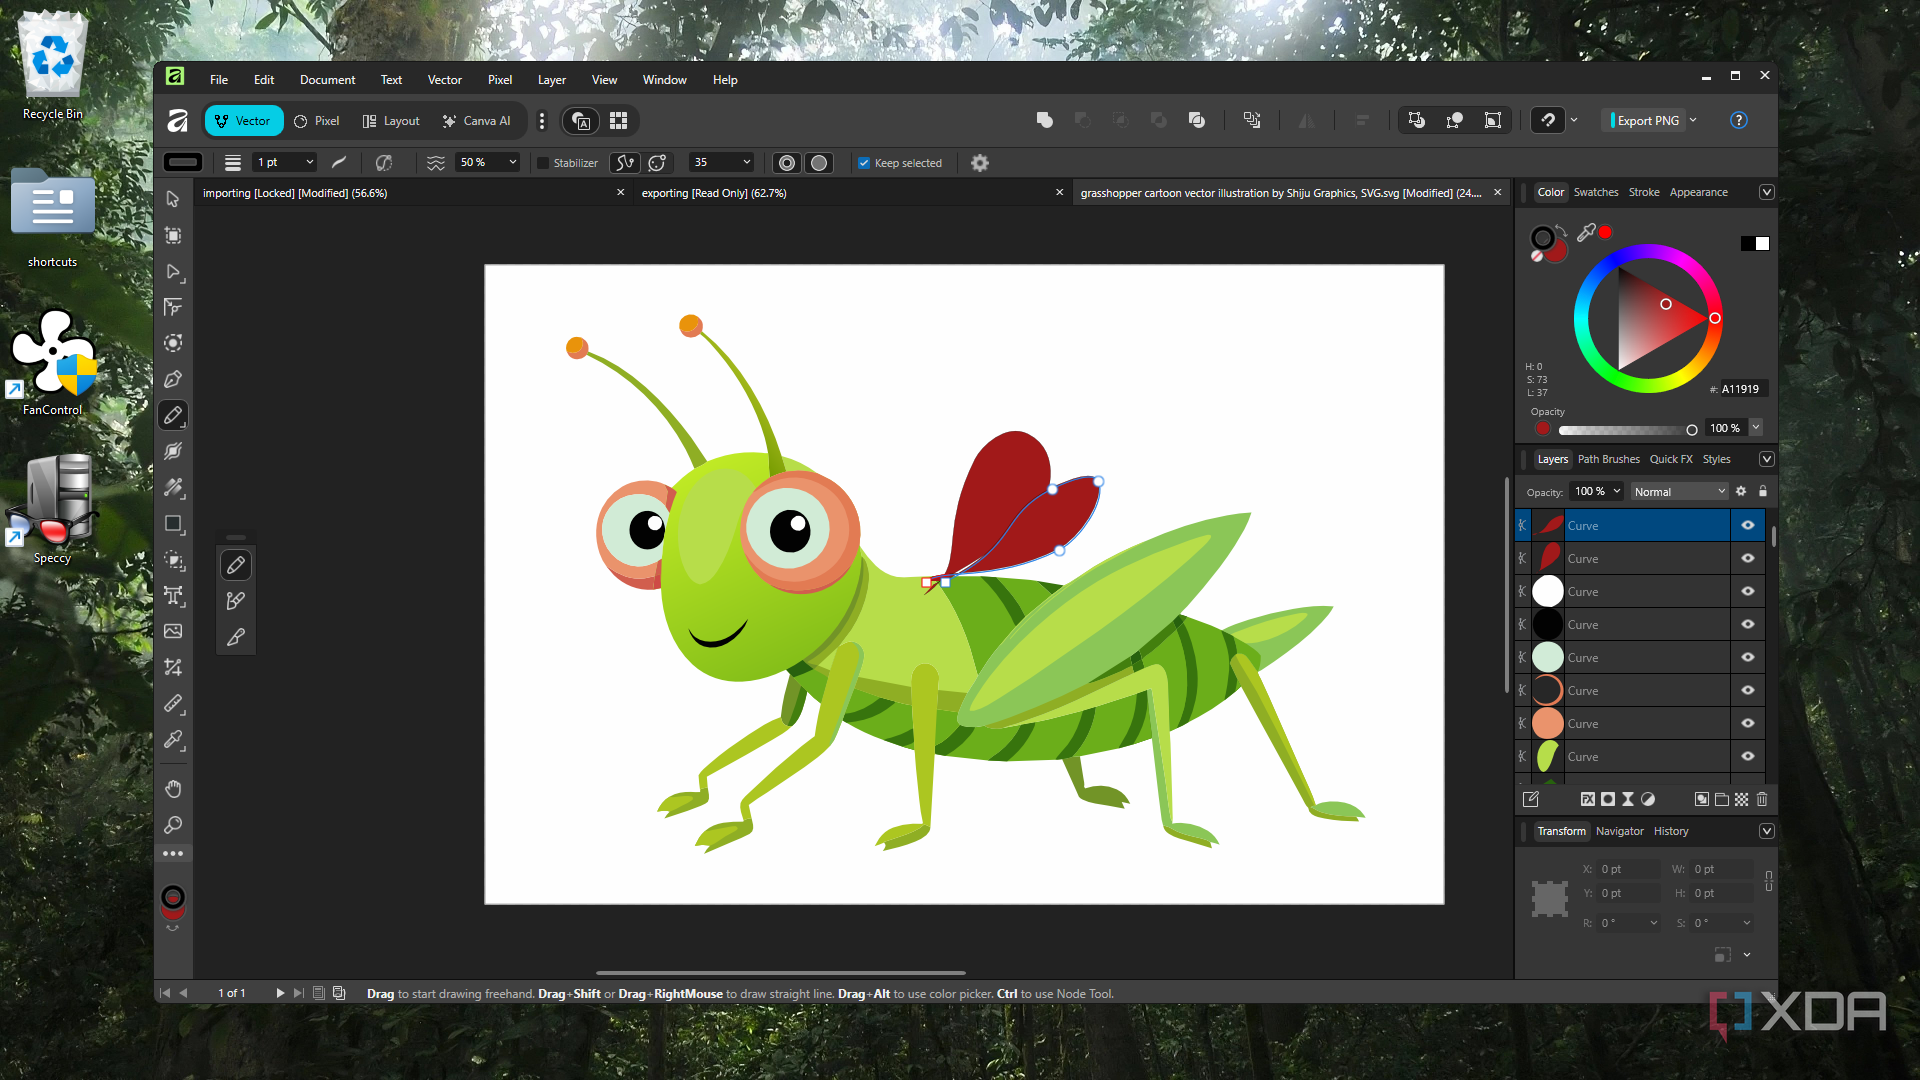Expand the Export PNG dropdown arrow
Image resolution: width=1920 pixels, height=1080 pixels.
[1693, 120]
